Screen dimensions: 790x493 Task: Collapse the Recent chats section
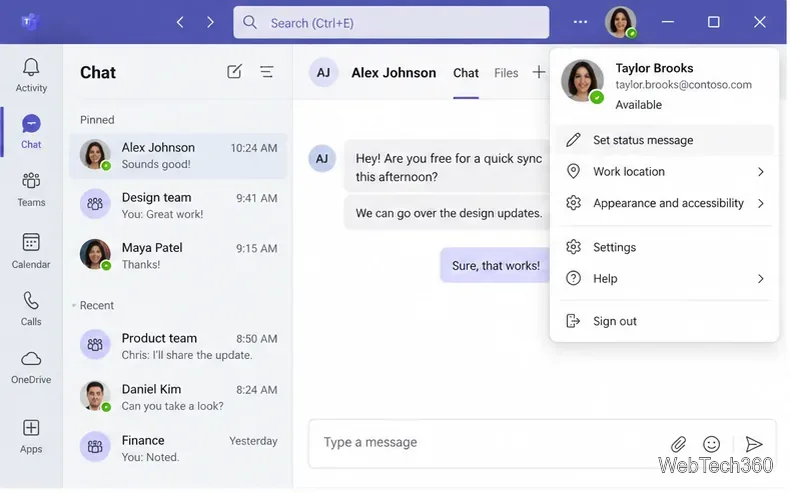74,305
